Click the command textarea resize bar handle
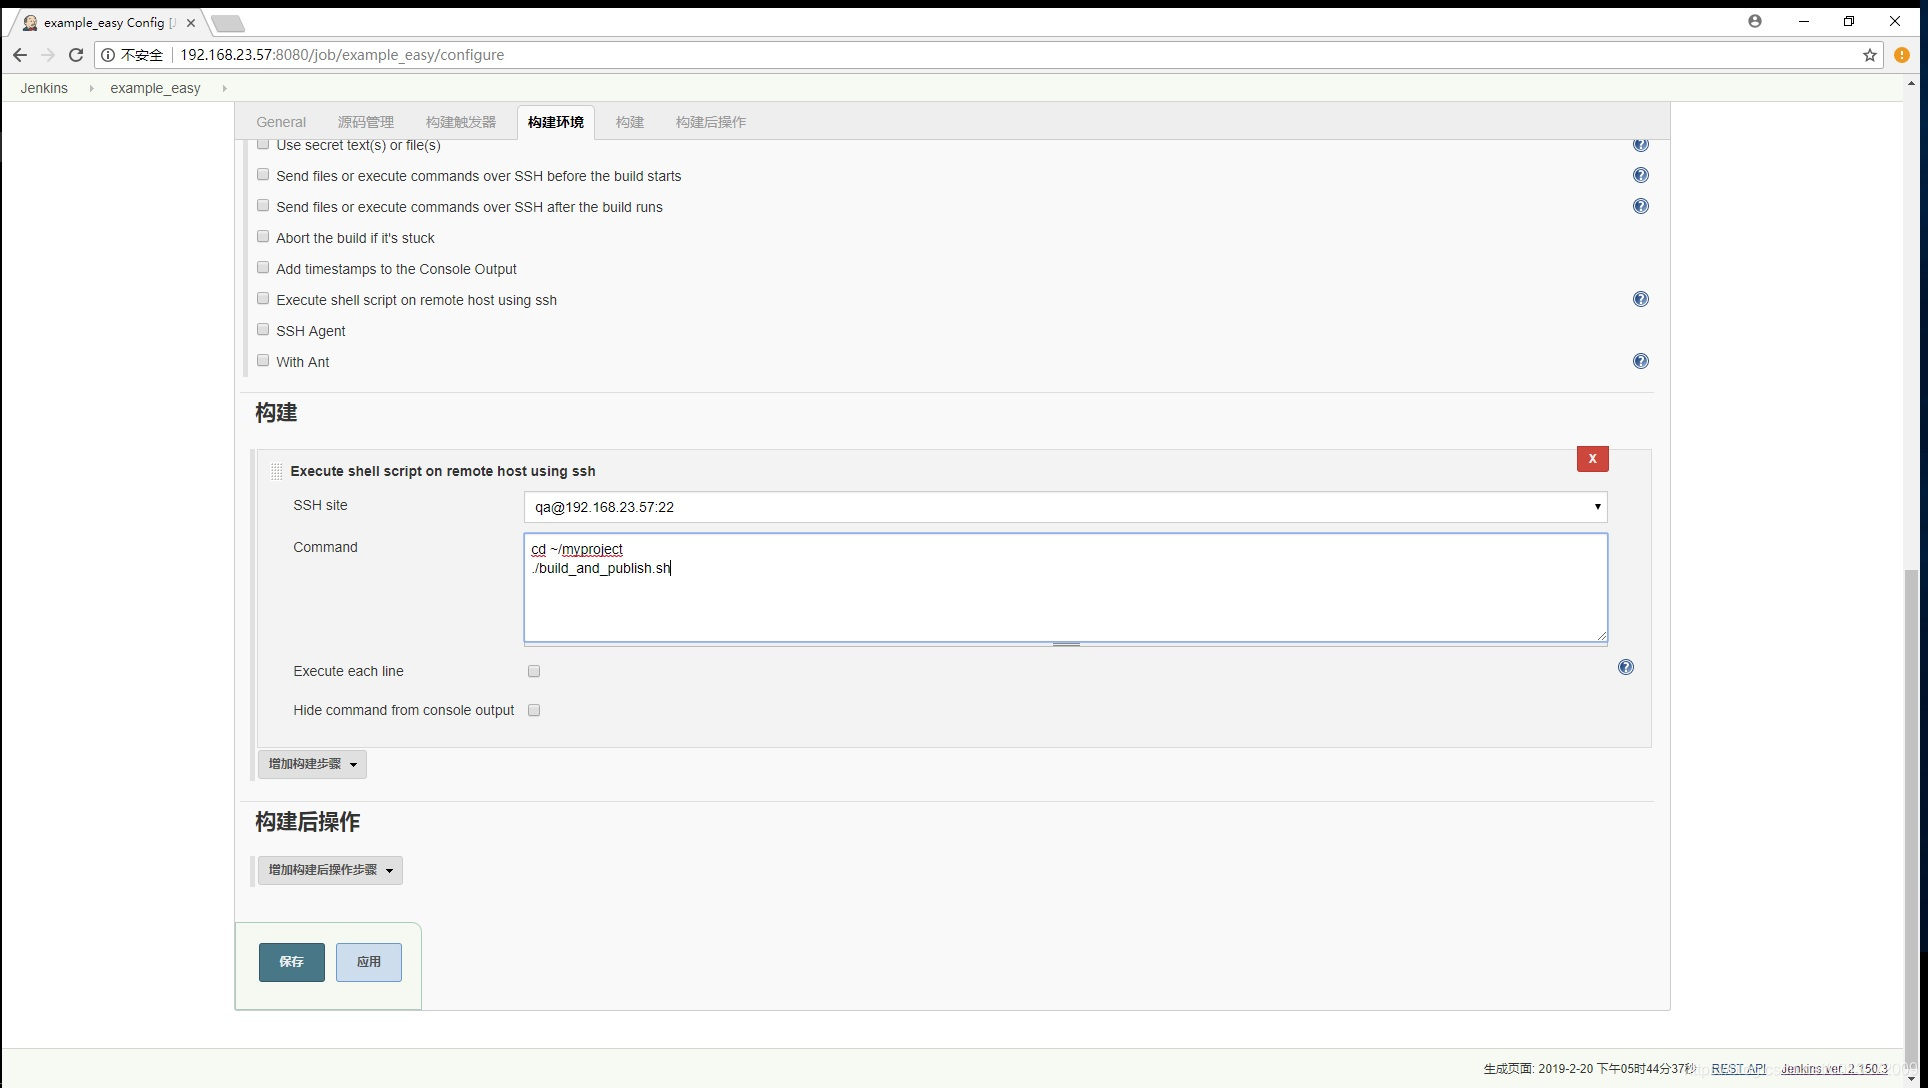Viewport: 1928px width, 1088px height. [1066, 644]
